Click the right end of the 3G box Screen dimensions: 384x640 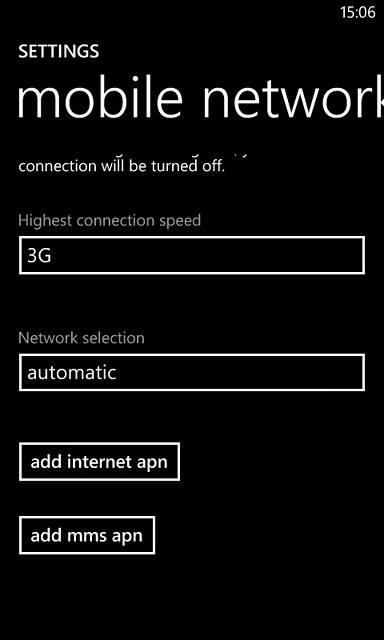click(x=347, y=255)
